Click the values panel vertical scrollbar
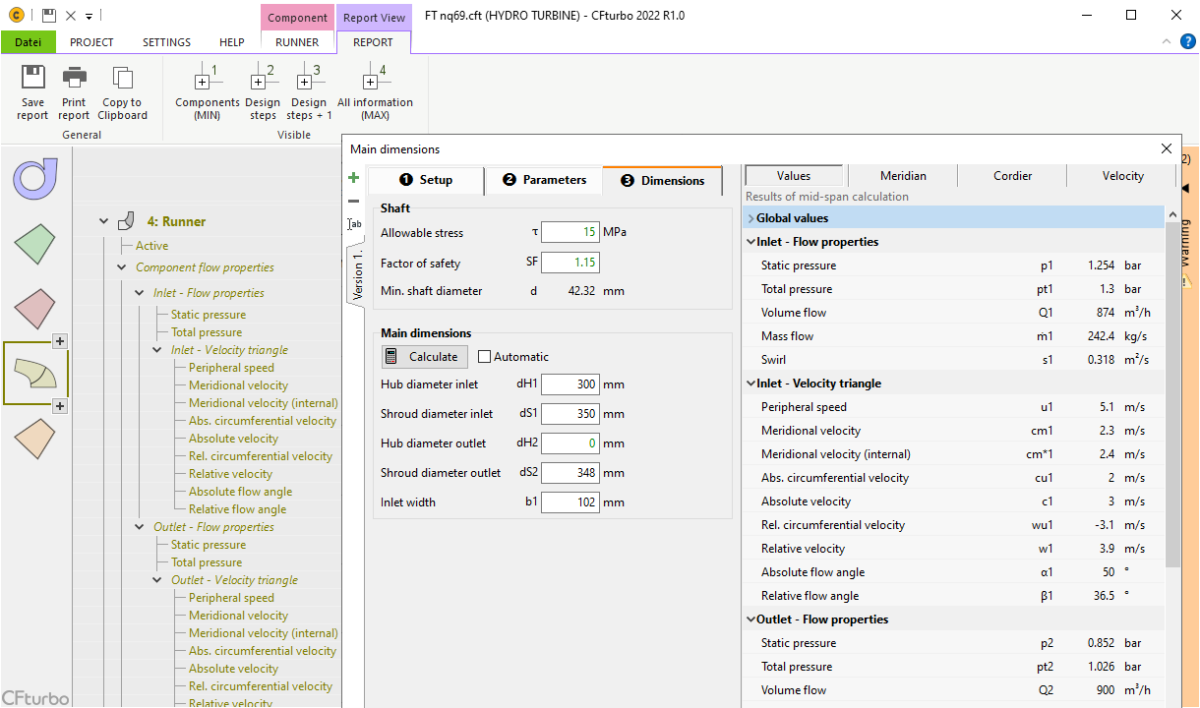1200x708 pixels. pos(1171,395)
